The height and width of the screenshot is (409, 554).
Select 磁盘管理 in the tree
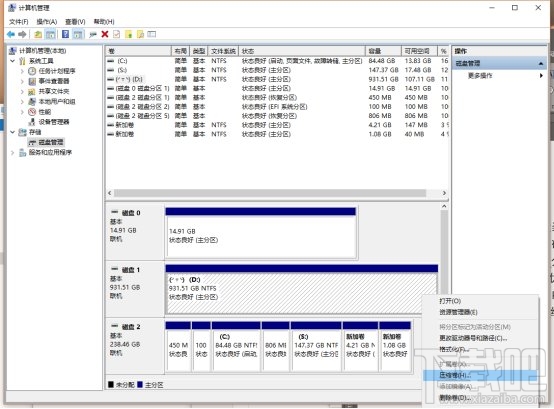click(x=51, y=142)
